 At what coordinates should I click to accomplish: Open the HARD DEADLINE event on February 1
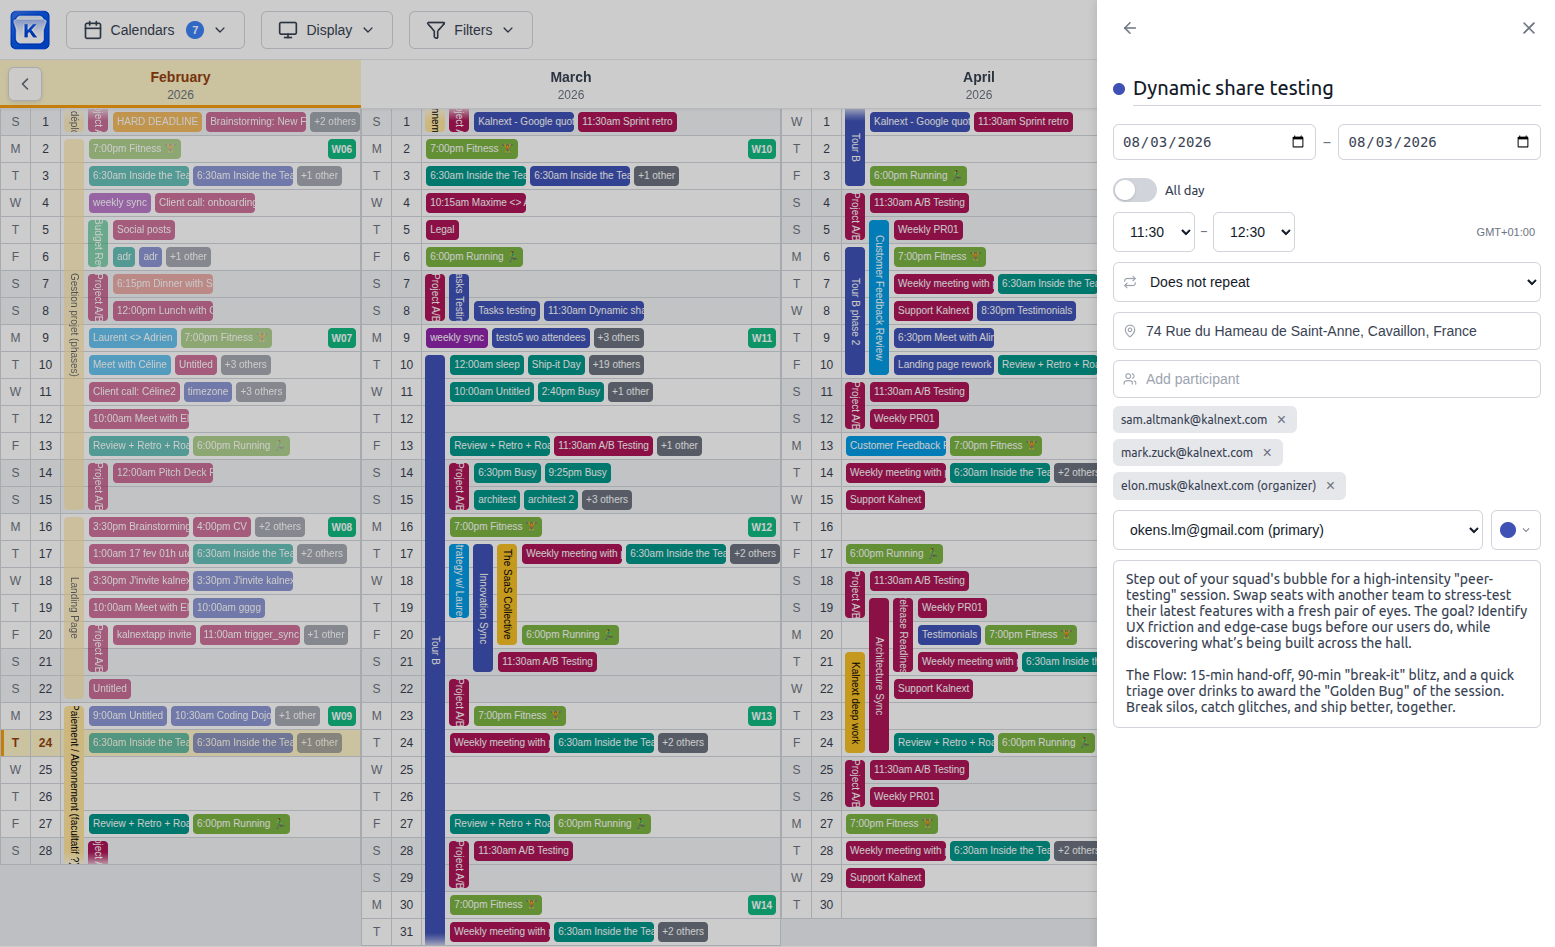tap(157, 122)
